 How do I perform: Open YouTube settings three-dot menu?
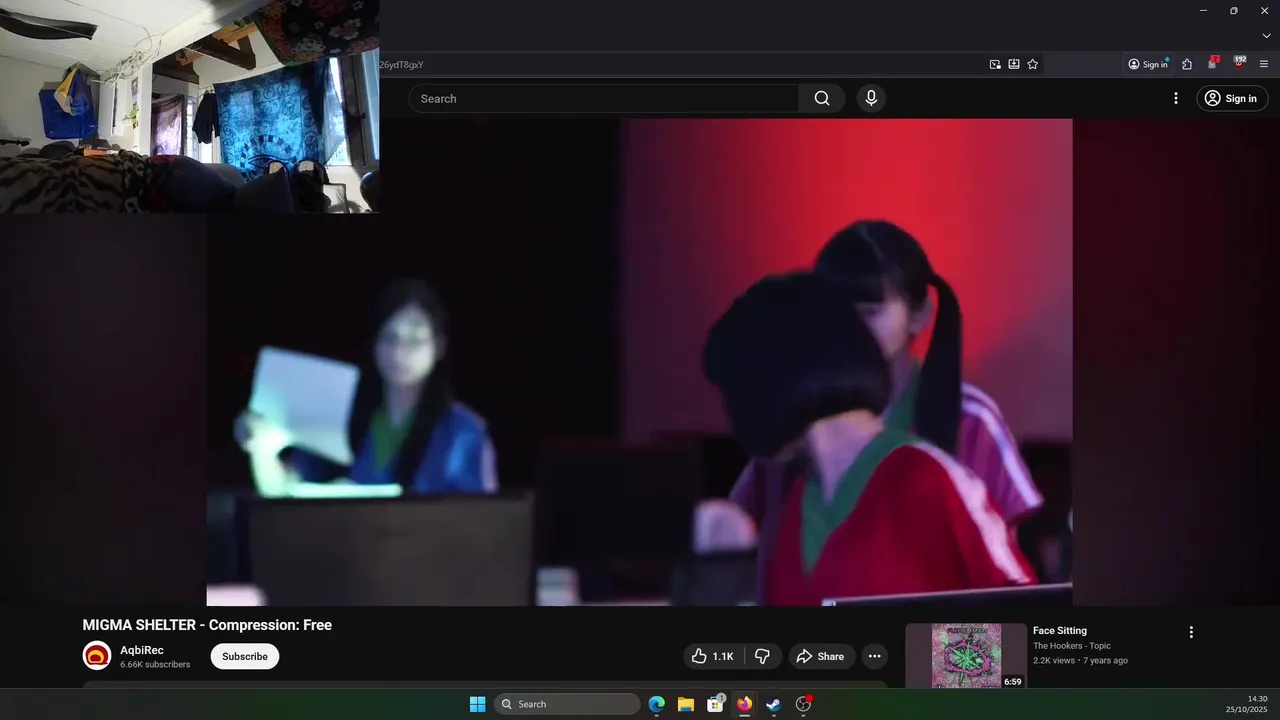point(1176,98)
